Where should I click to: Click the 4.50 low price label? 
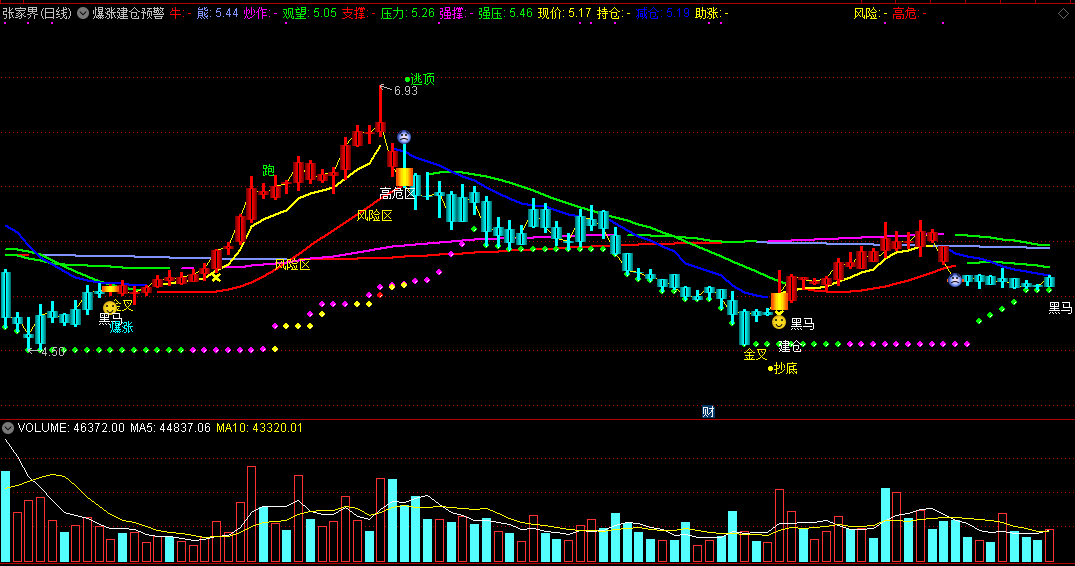53,352
